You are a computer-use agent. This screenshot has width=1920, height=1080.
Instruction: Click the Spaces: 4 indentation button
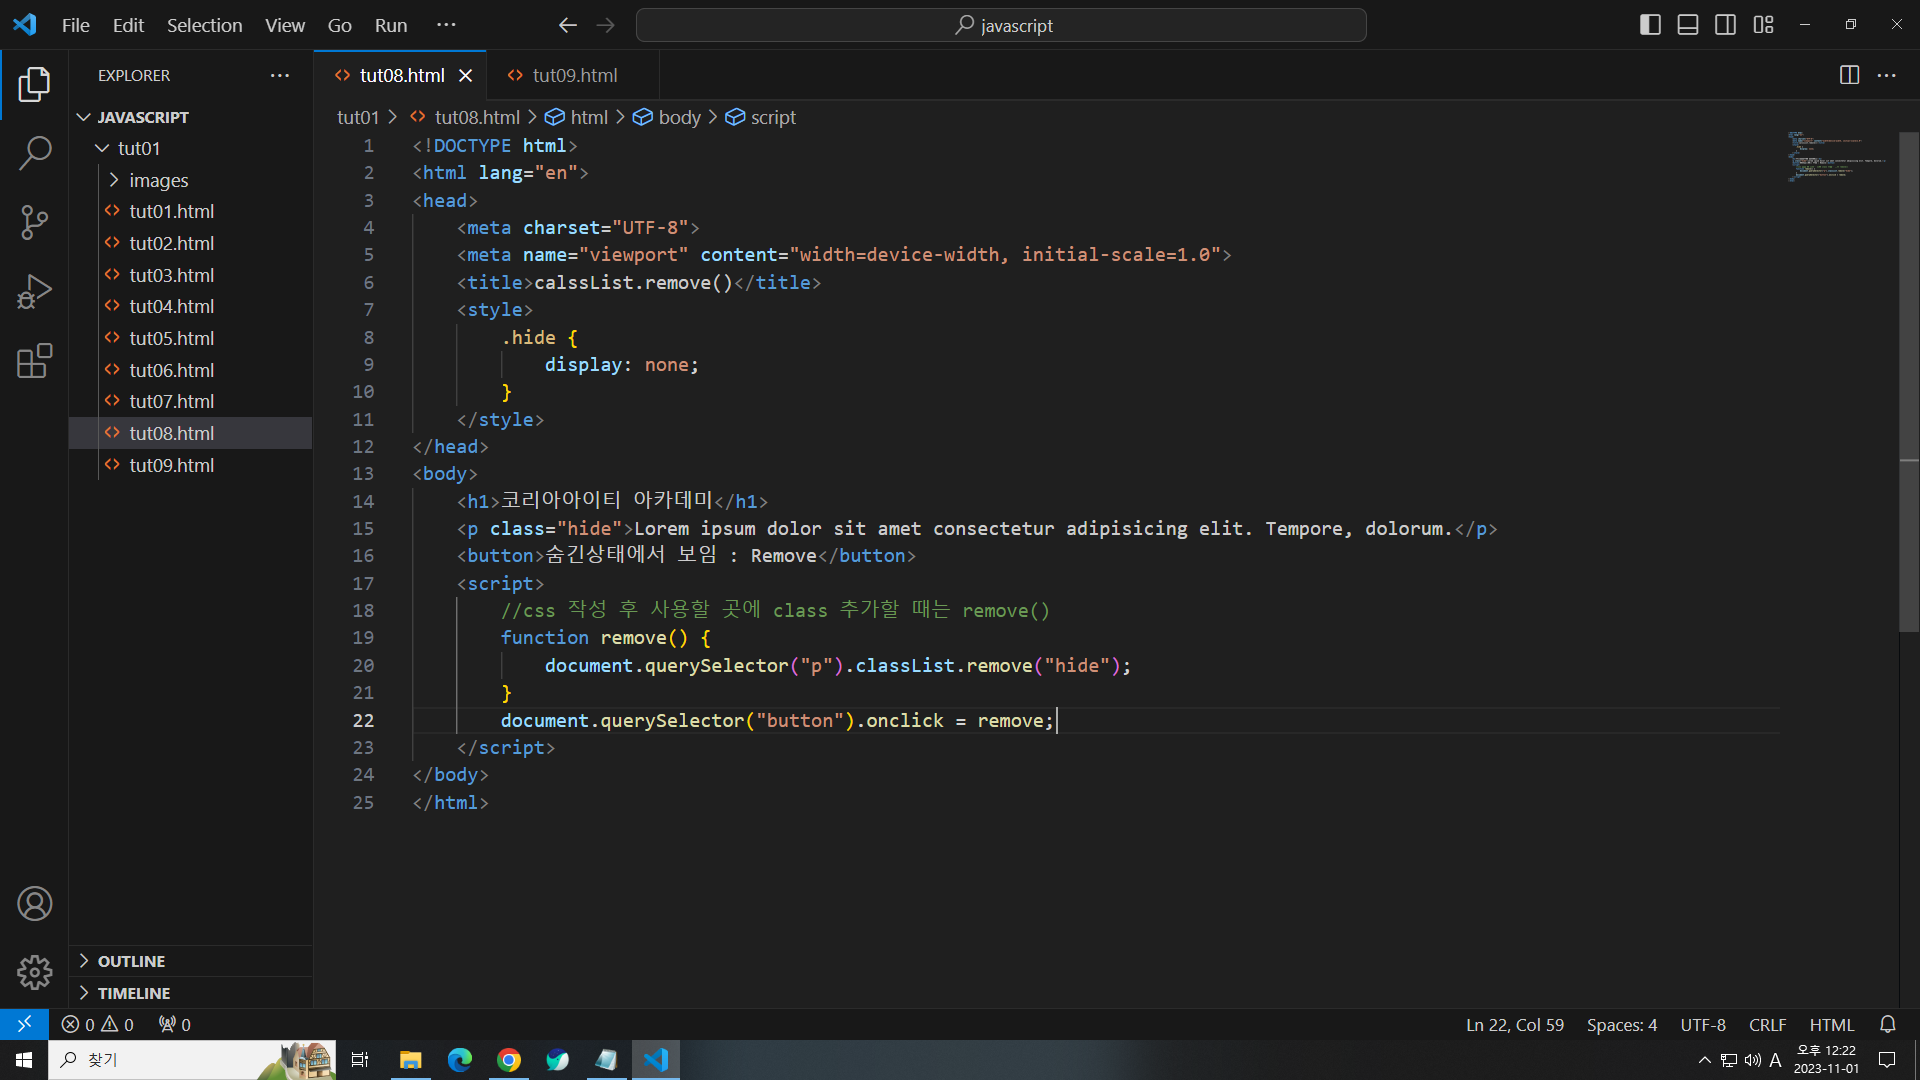[x=1621, y=1024]
